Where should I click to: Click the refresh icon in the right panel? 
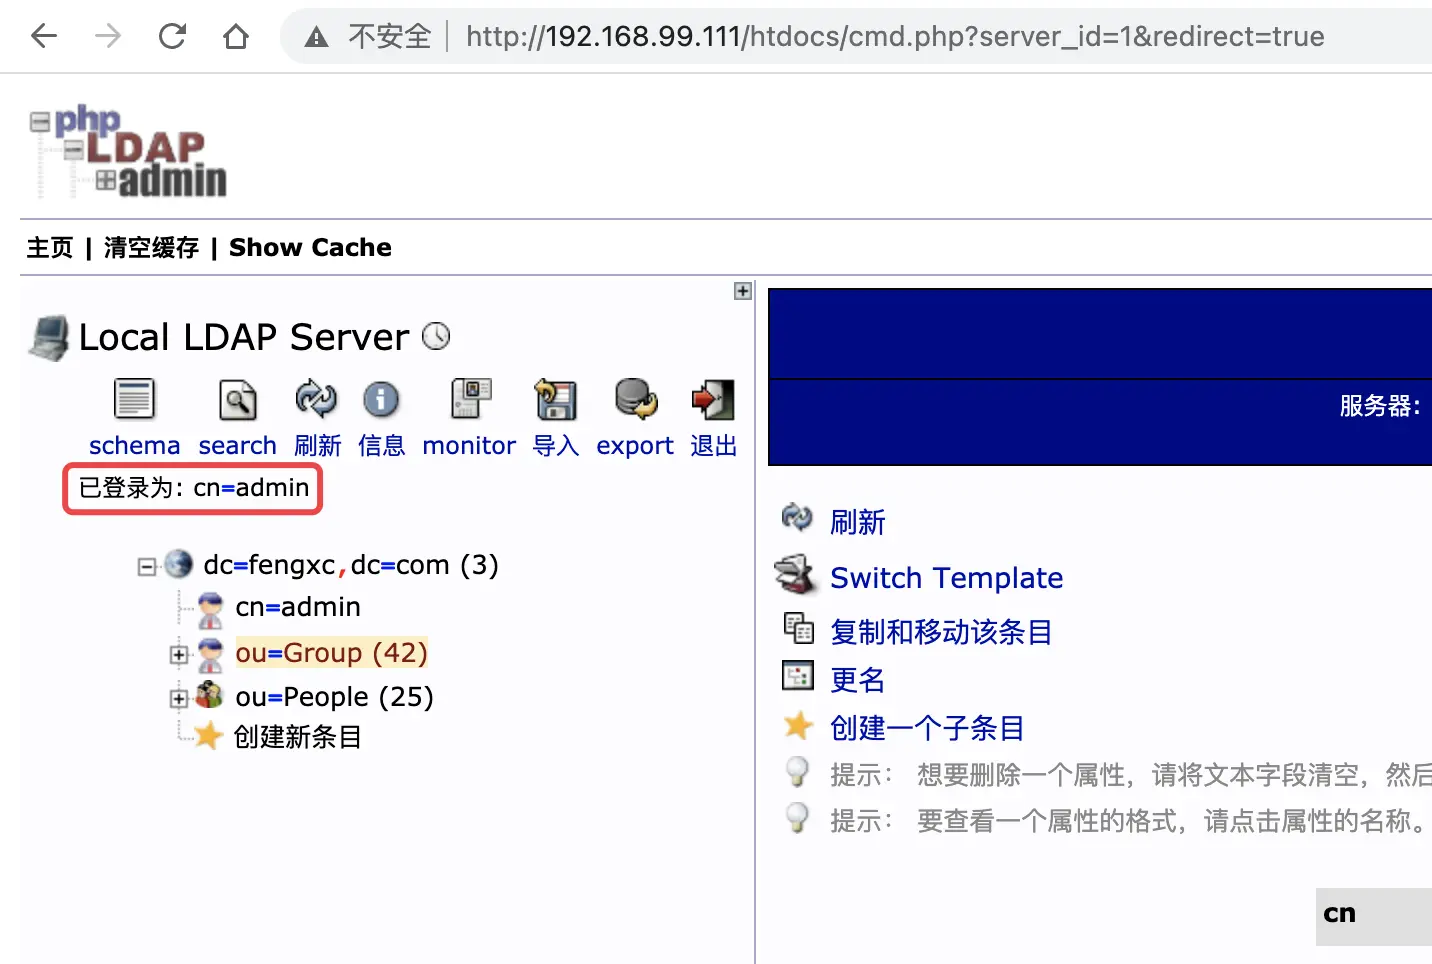pyautogui.click(x=797, y=518)
